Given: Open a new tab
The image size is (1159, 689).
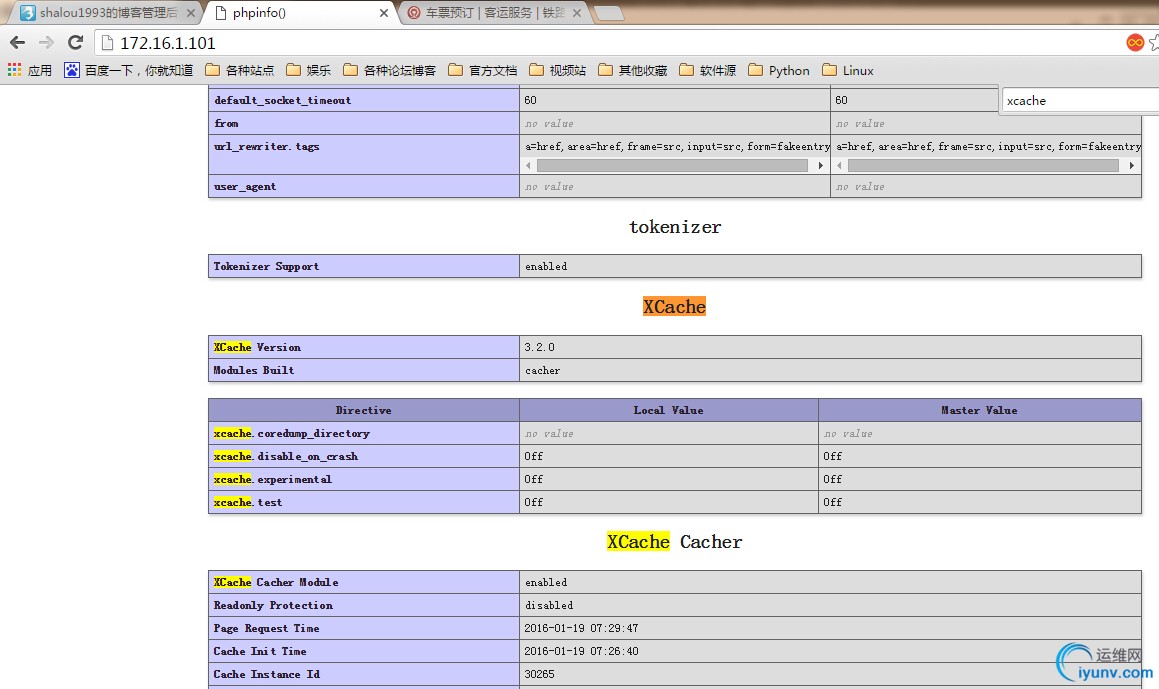Looking at the screenshot, I should 608,14.
